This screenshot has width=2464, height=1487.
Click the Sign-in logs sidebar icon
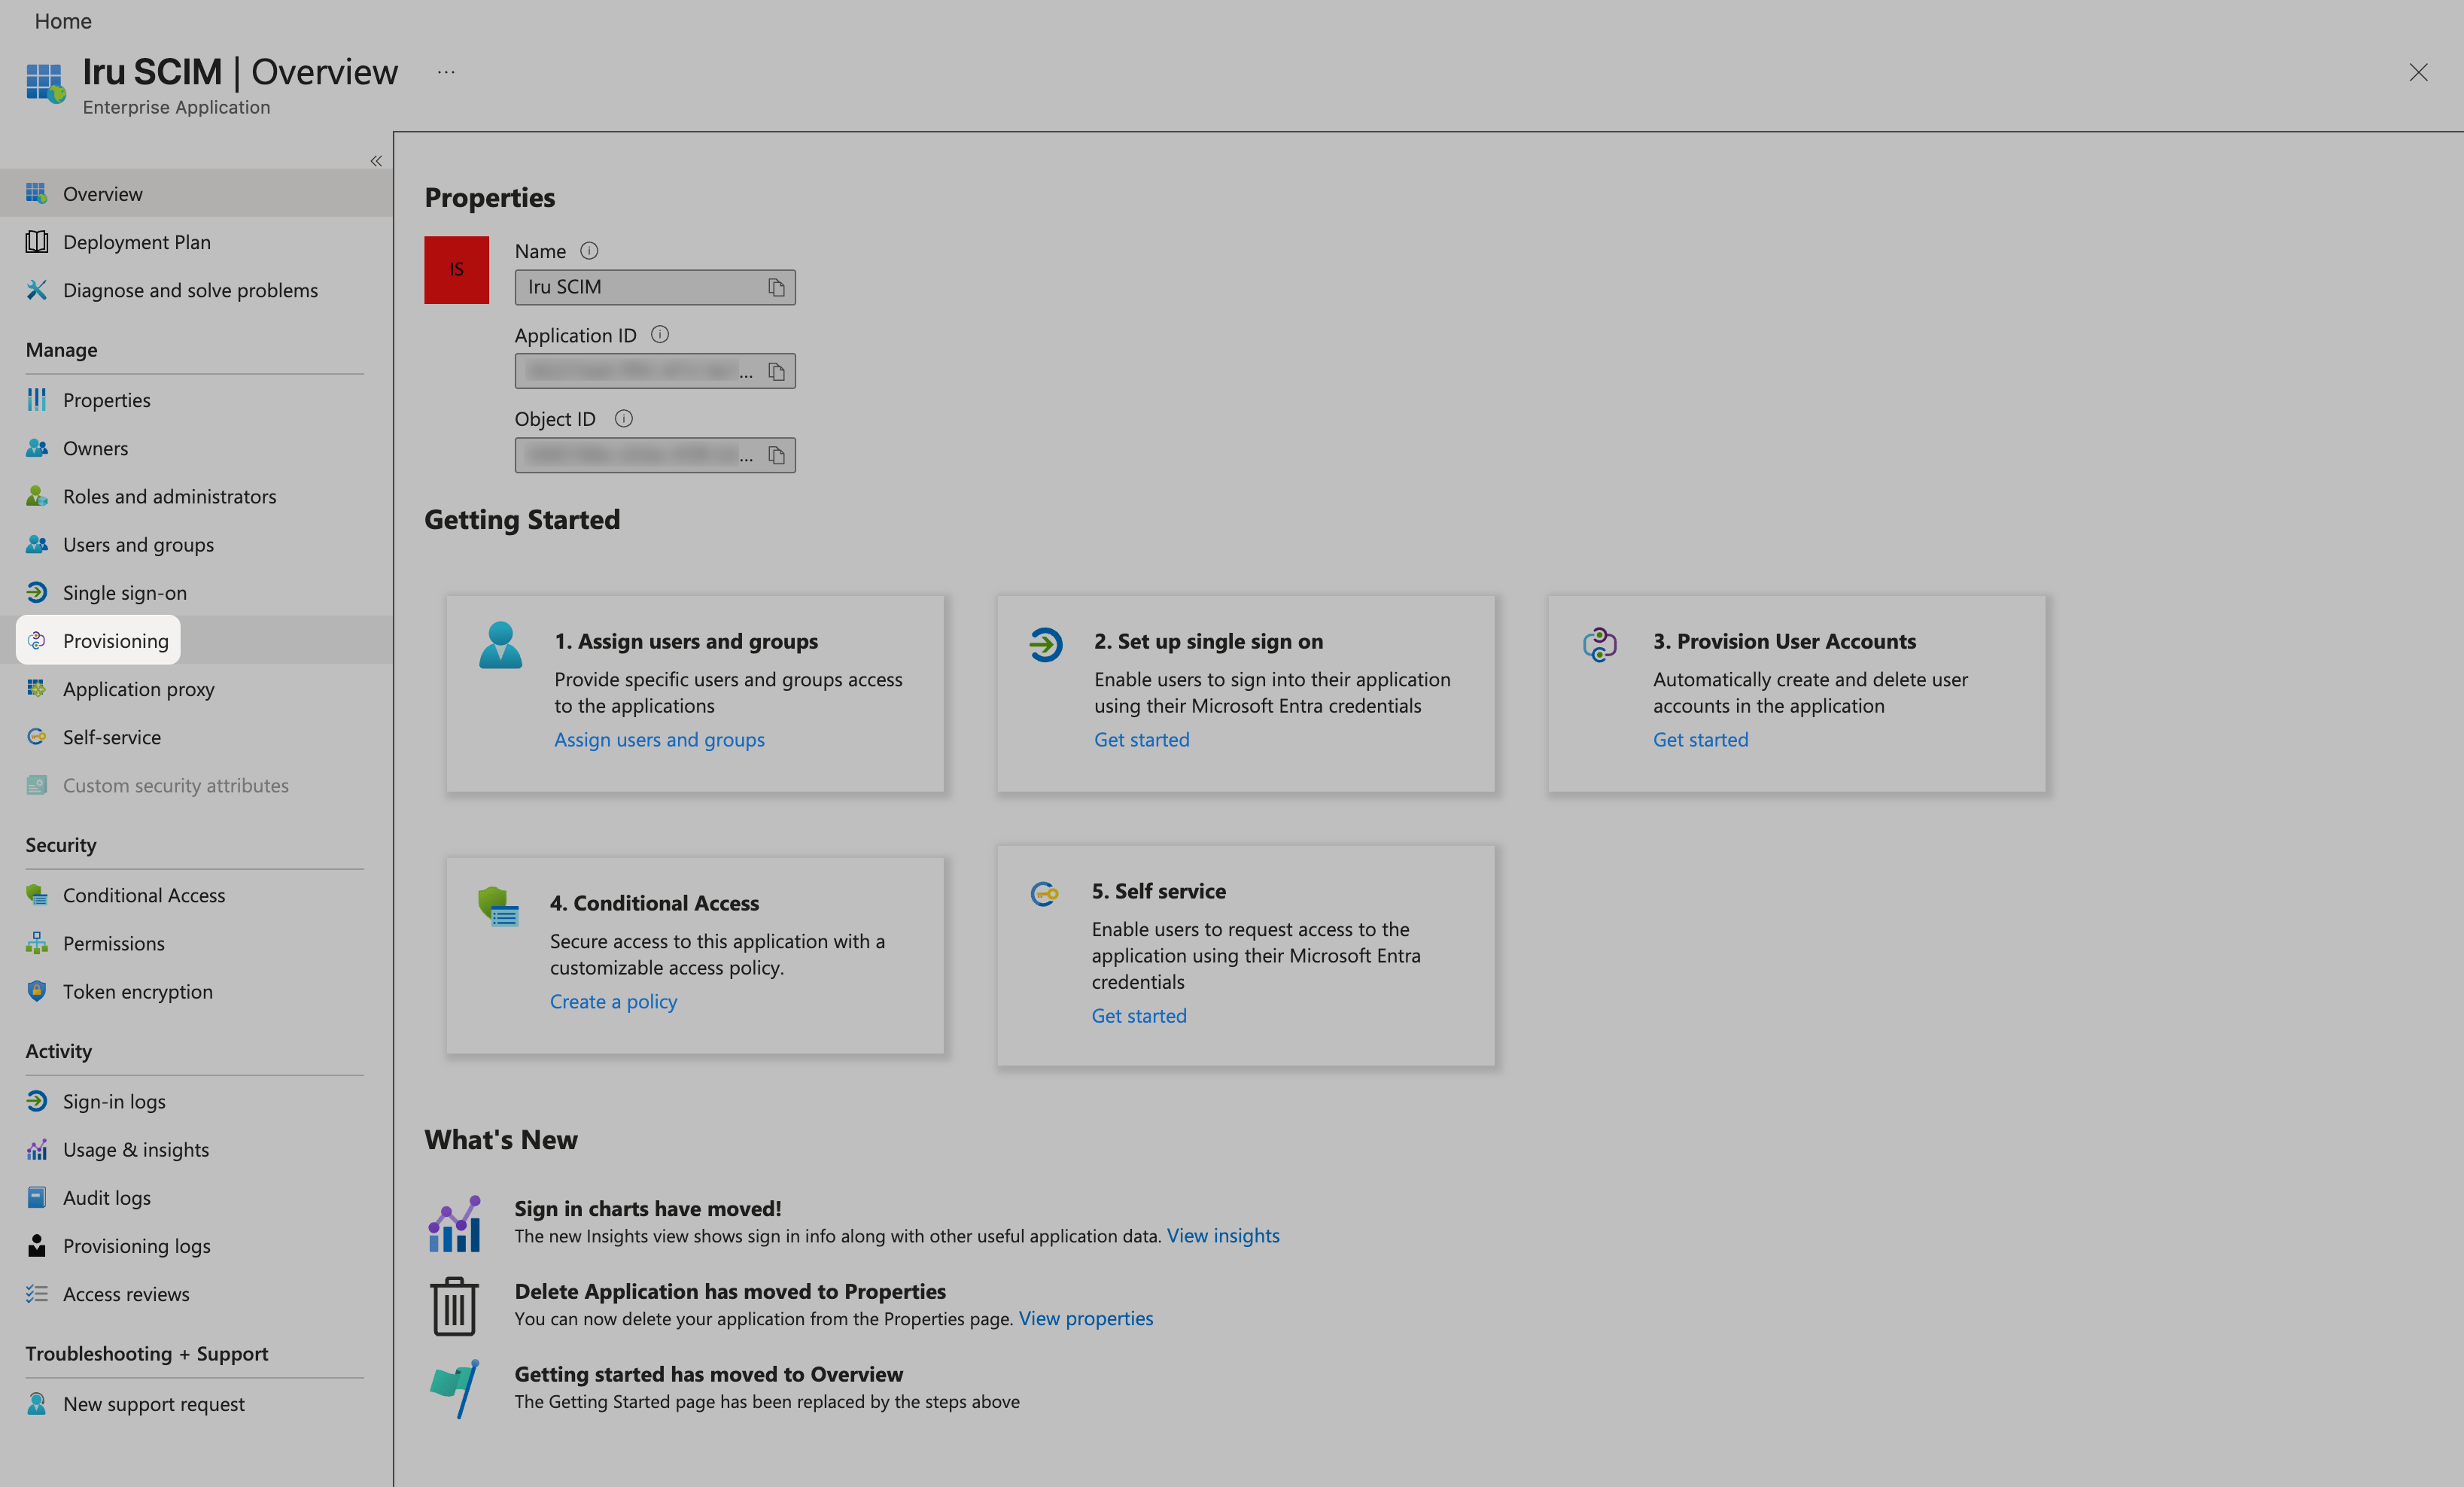coord(37,1101)
